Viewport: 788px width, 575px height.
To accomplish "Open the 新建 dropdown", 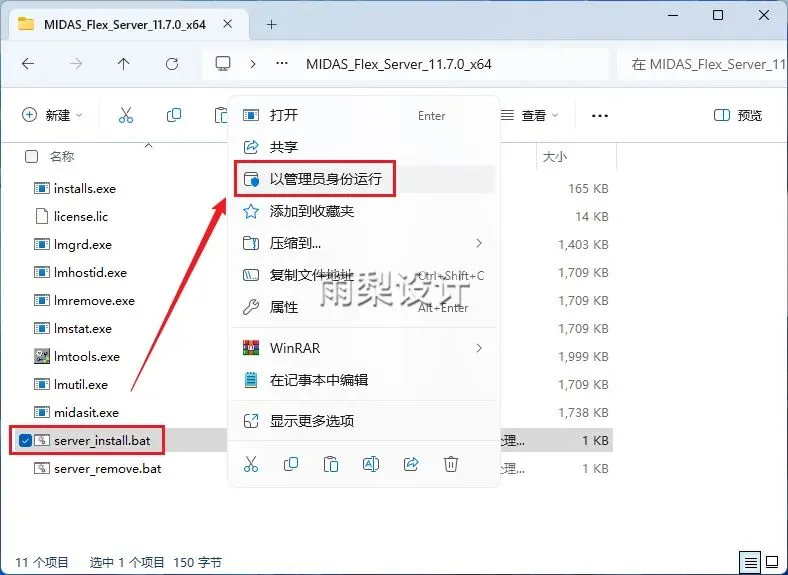I will pos(52,115).
